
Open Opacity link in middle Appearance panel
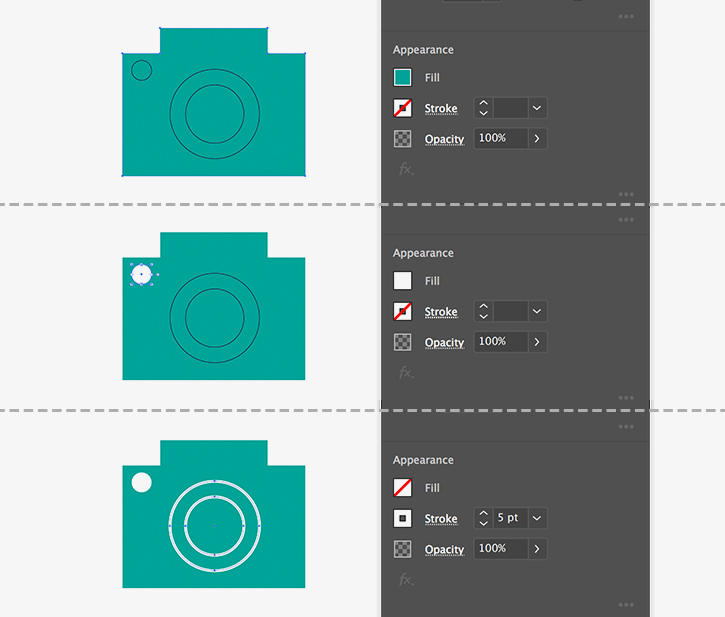click(x=444, y=343)
